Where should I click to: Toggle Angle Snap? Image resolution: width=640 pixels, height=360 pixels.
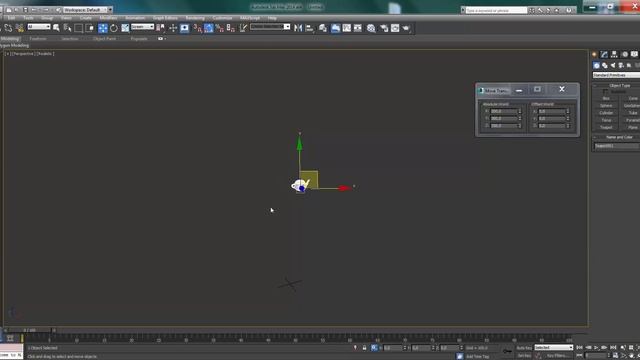coord(209,28)
